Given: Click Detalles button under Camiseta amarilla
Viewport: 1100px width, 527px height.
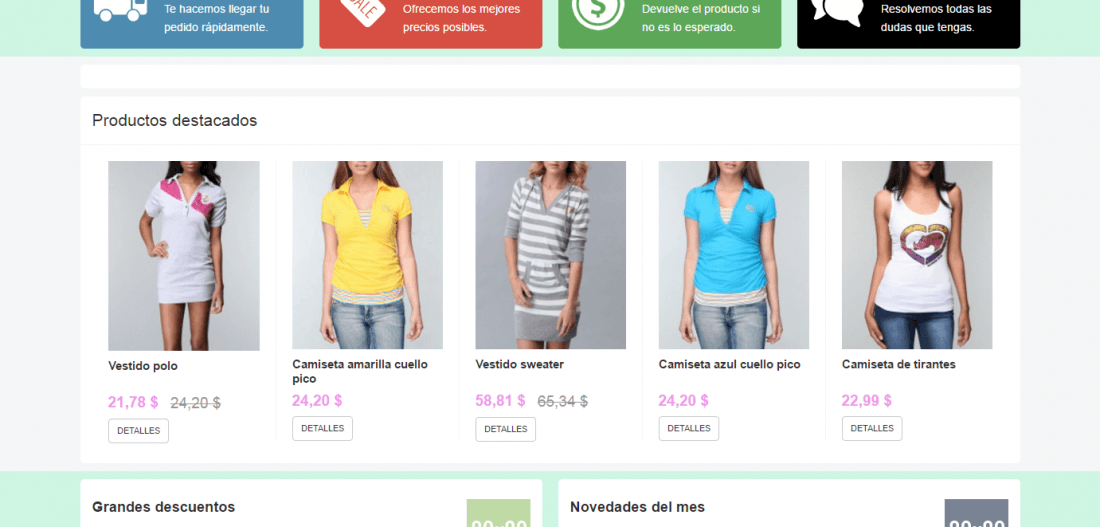Looking at the screenshot, I should click(x=322, y=428).
